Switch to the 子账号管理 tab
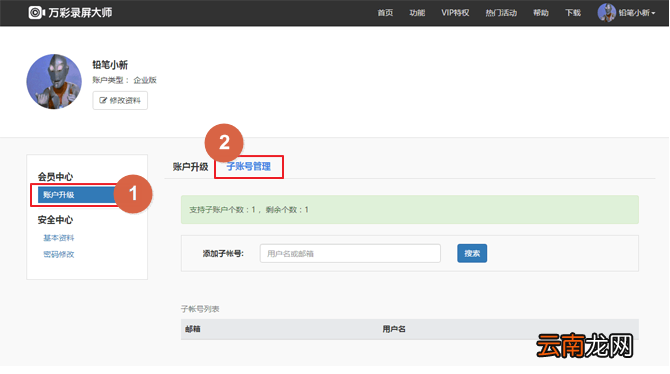 [249, 167]
